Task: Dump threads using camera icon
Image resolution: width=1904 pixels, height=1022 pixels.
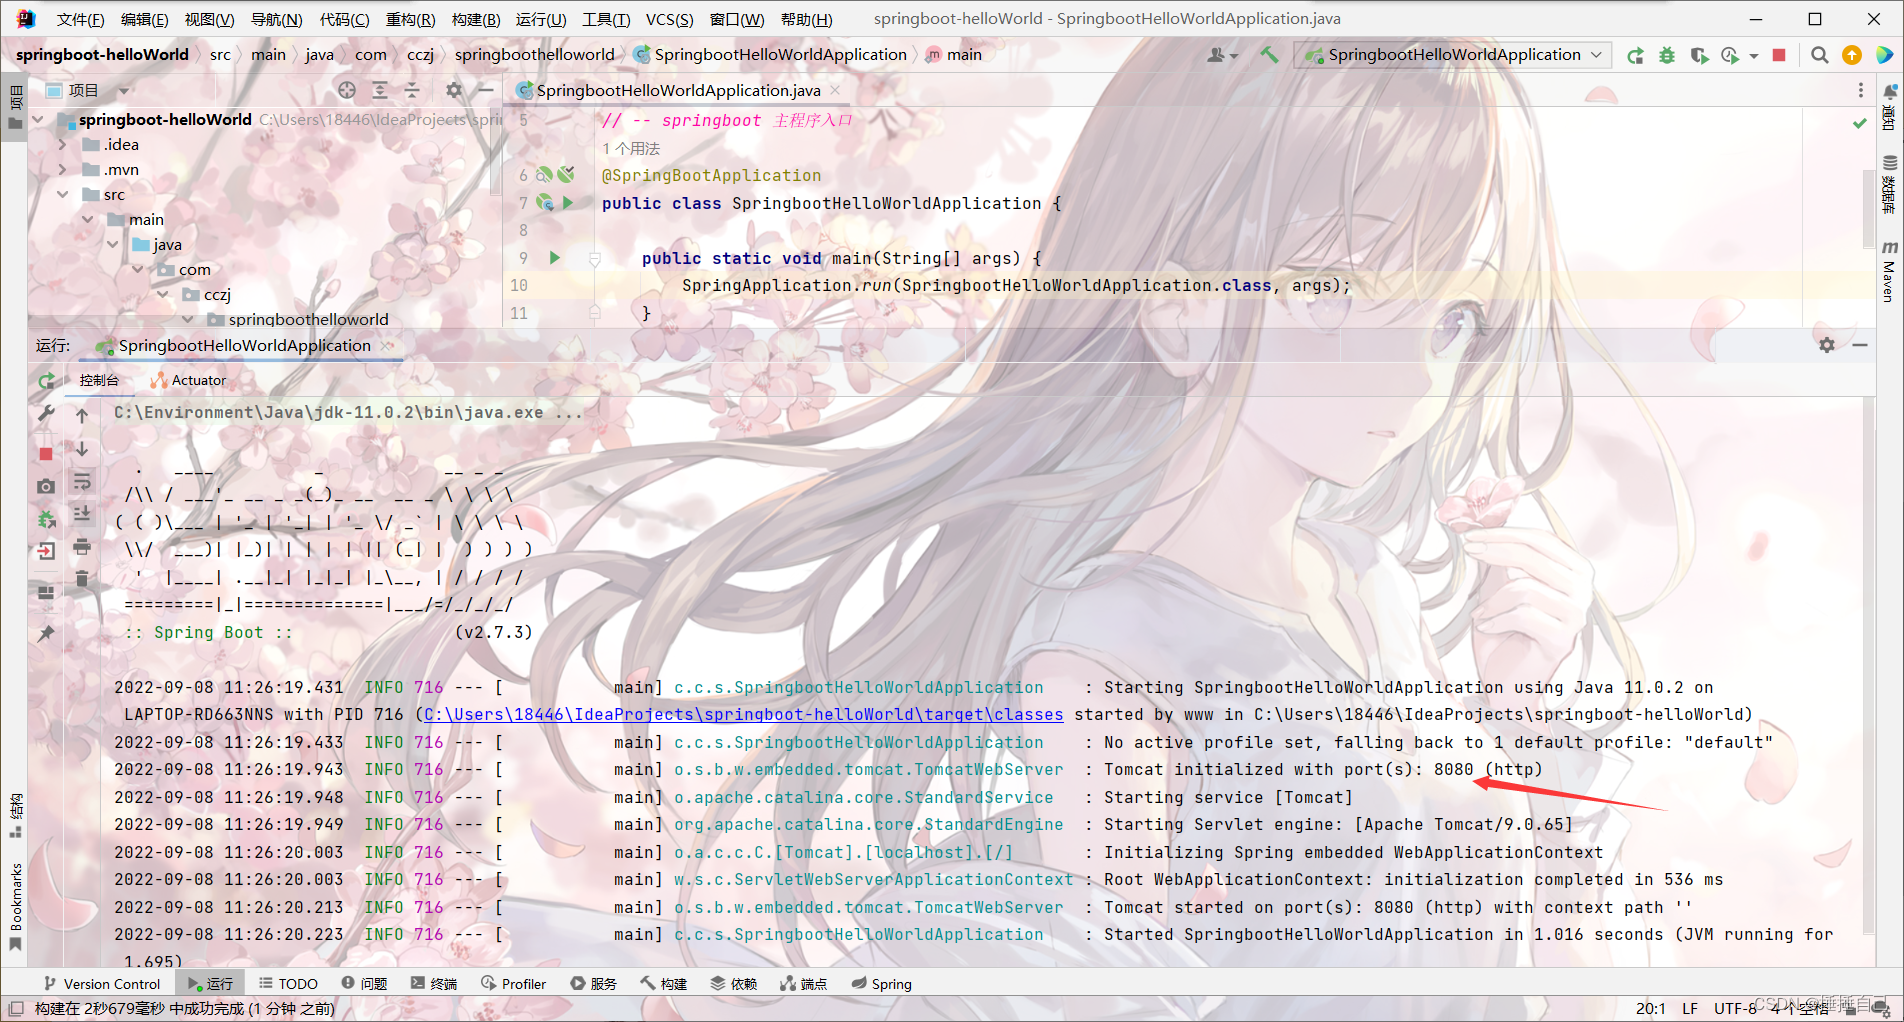Action: (x=46, y=486)
